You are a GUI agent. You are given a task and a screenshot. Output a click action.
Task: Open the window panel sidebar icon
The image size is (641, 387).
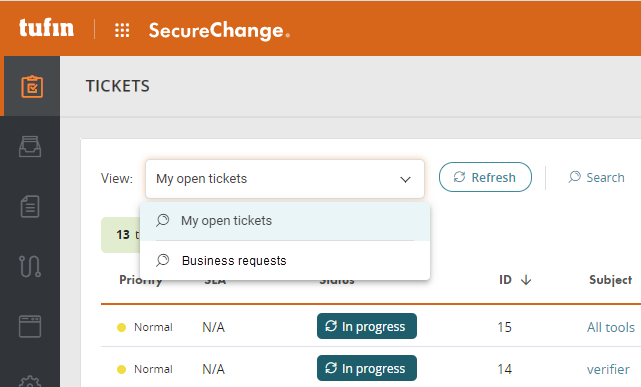pos(30,326)
